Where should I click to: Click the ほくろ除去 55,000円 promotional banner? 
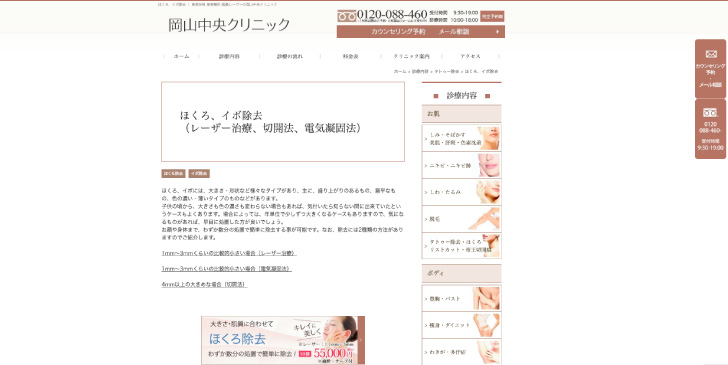pyautogui.click(x=283, y=340)
